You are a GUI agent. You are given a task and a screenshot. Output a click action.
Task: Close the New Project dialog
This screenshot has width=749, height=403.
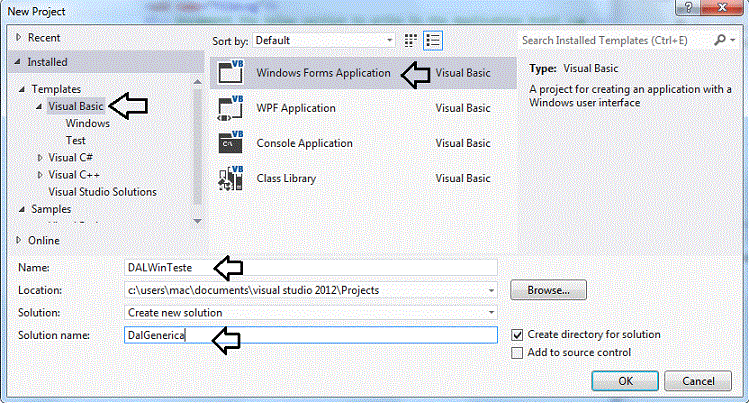click(722, 7)
